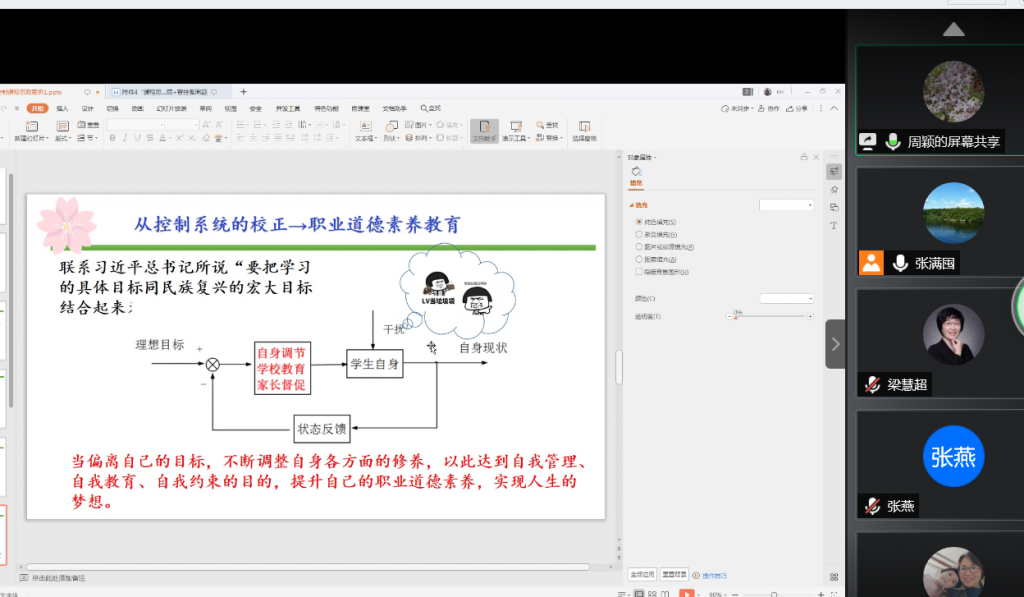Start slideshow with the orange play button
Screen dimensions: 1024x597
click(687, 593)
